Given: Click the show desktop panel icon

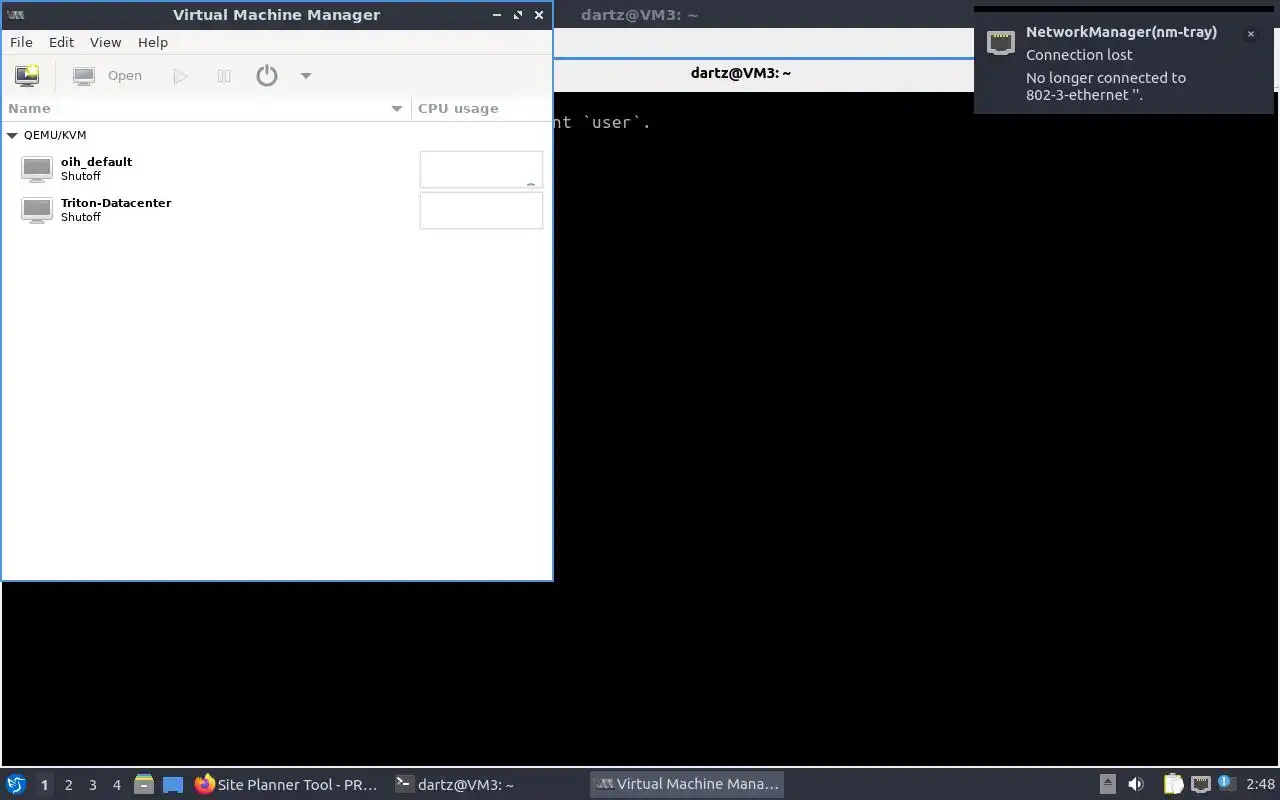Looking at the screenshot, I should [x=173, y=785].
